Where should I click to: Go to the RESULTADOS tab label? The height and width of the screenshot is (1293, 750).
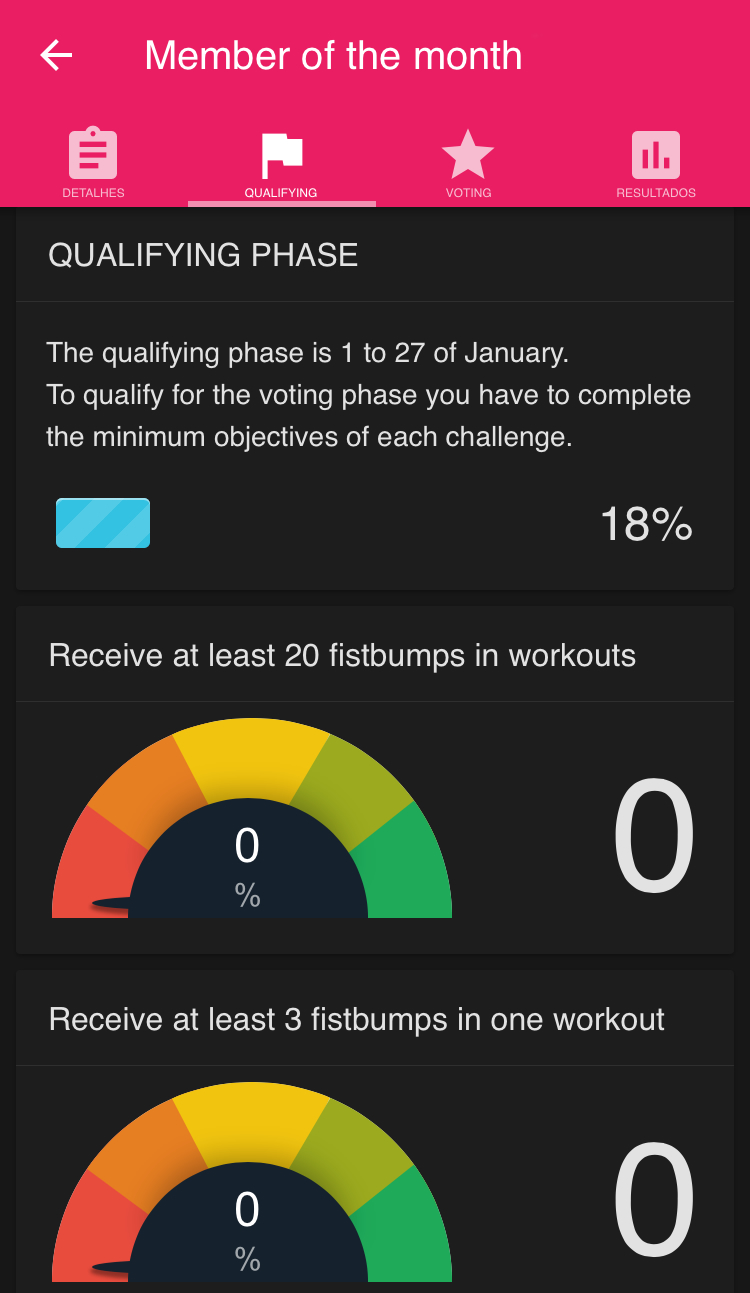point(656,193)
